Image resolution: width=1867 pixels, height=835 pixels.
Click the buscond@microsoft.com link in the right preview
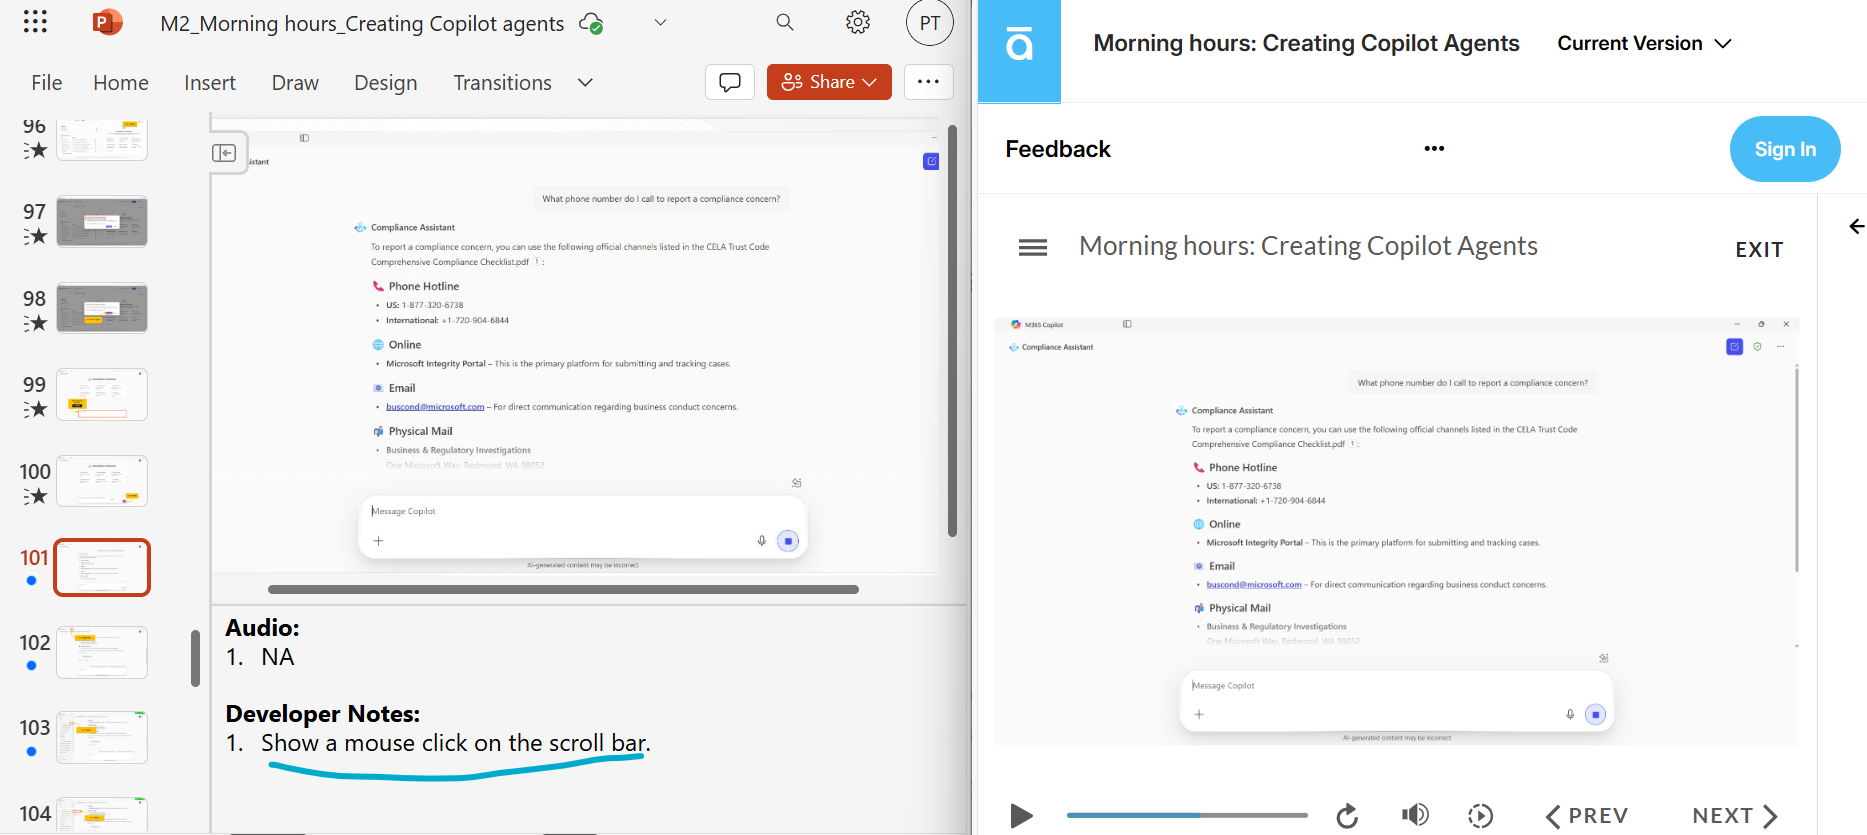tap(1254, 585)
